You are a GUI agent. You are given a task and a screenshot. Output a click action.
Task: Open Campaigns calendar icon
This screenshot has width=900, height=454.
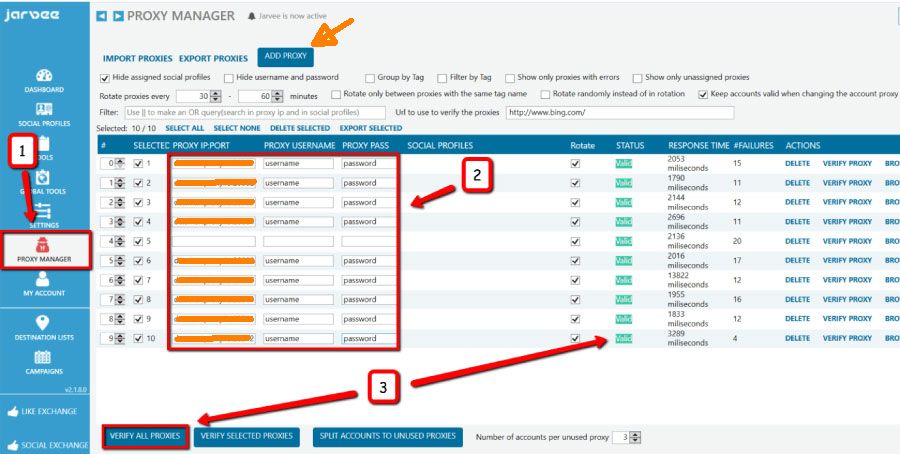tap(42, 357)
